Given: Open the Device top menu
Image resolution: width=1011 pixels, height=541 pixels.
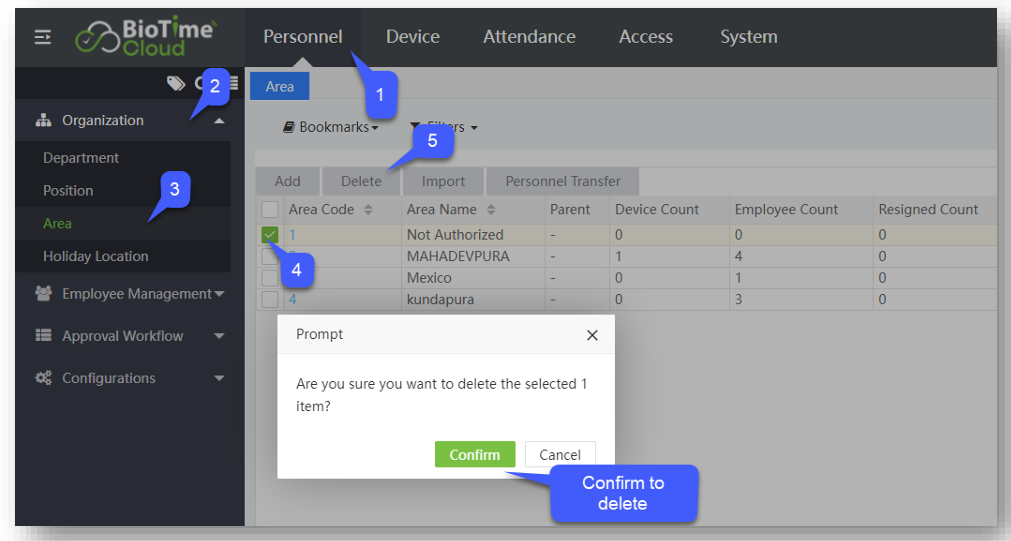Looking at the screenshot, I should click(x=413, y=37).
